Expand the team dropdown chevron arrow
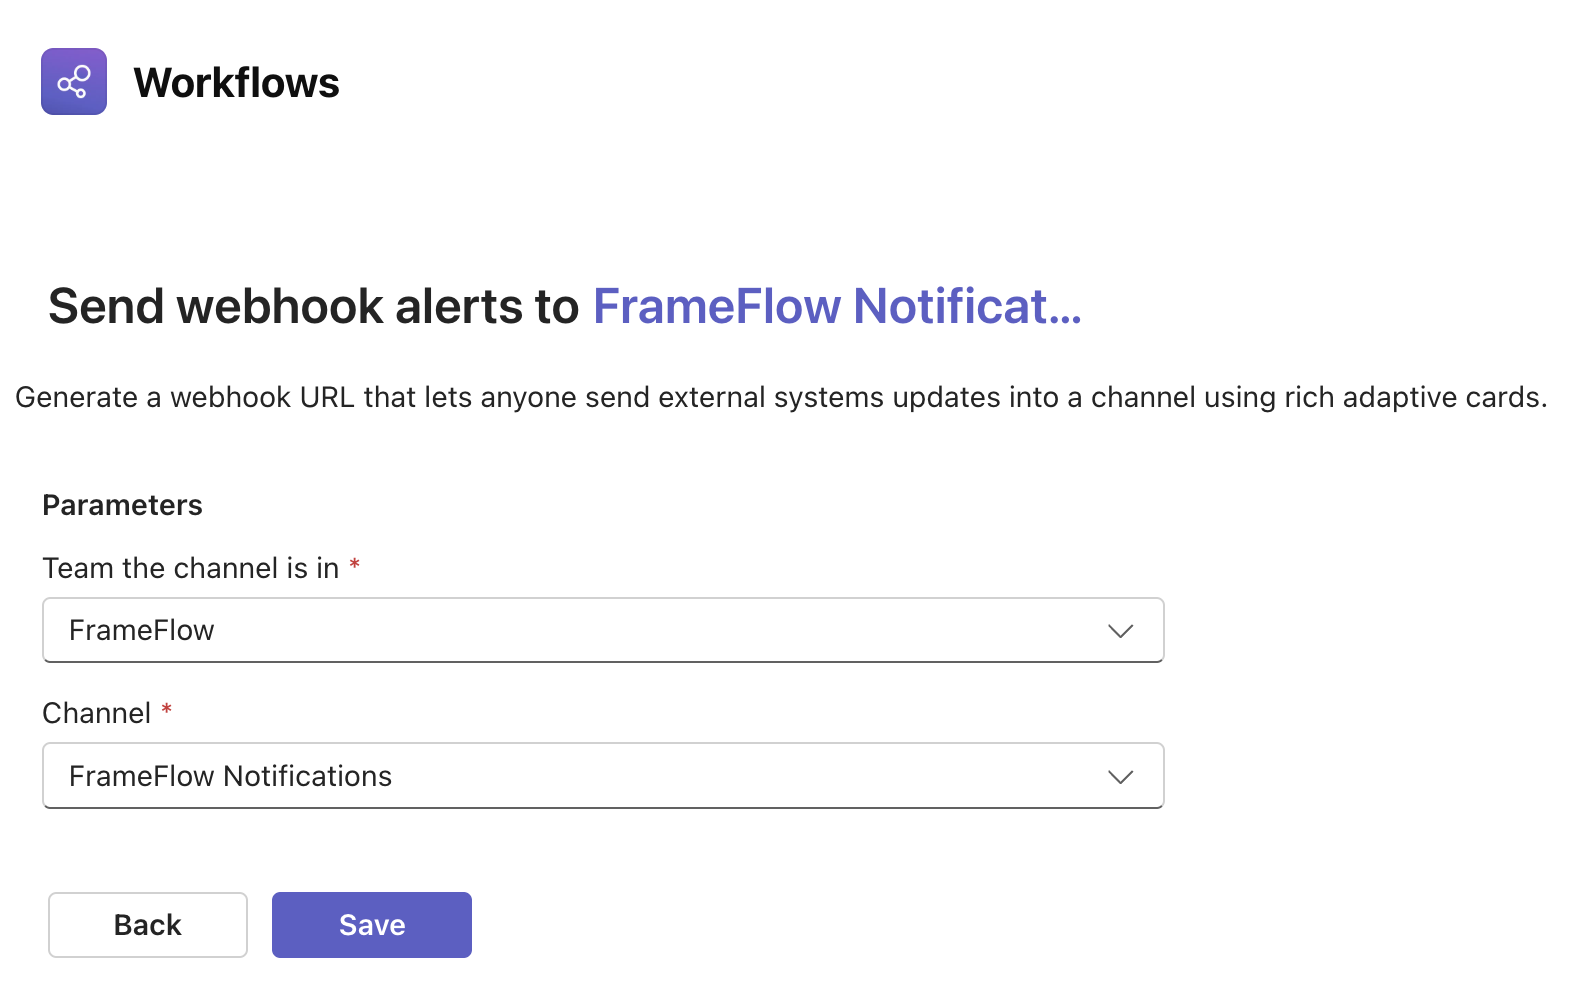The image size is (1592, 1008). (x=1120, y=631)
